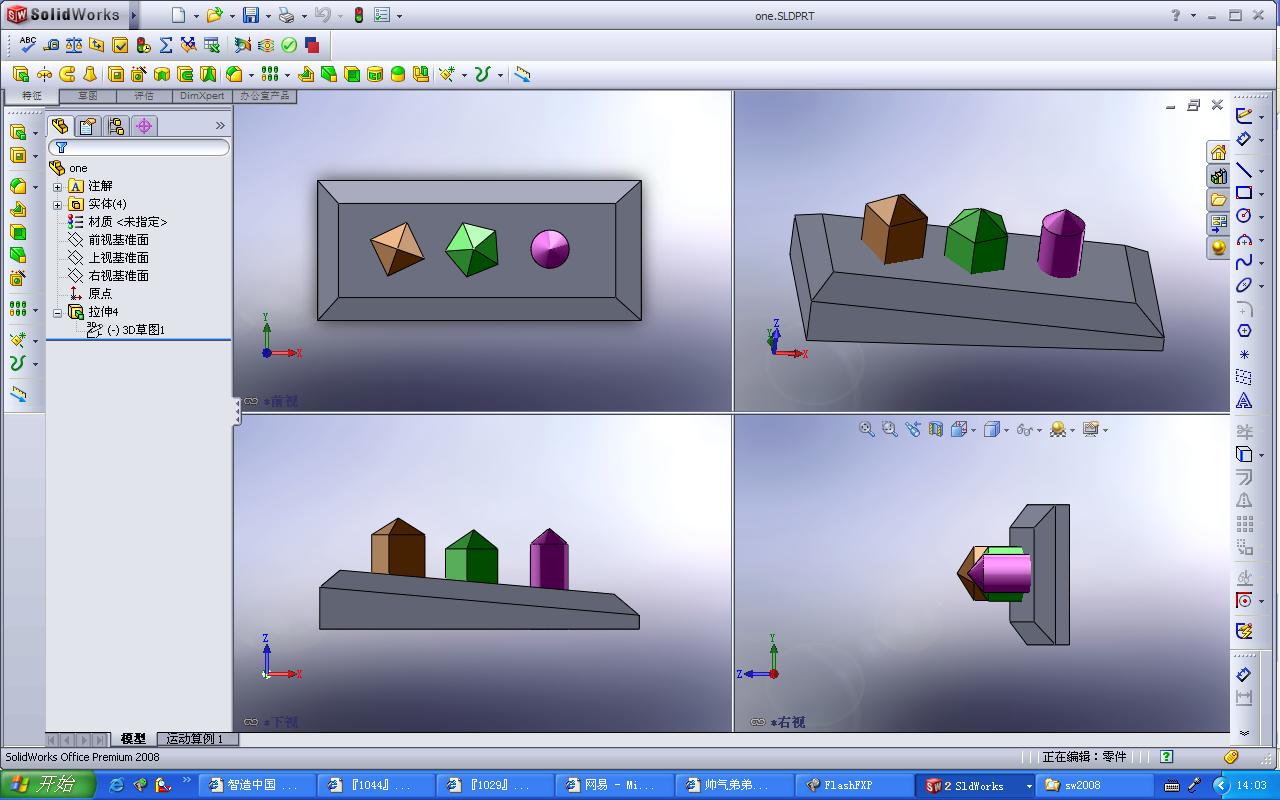This screenshot has width=1280, height=800.
Task: Switch to the 草图 tab
Action: point(88,96)
